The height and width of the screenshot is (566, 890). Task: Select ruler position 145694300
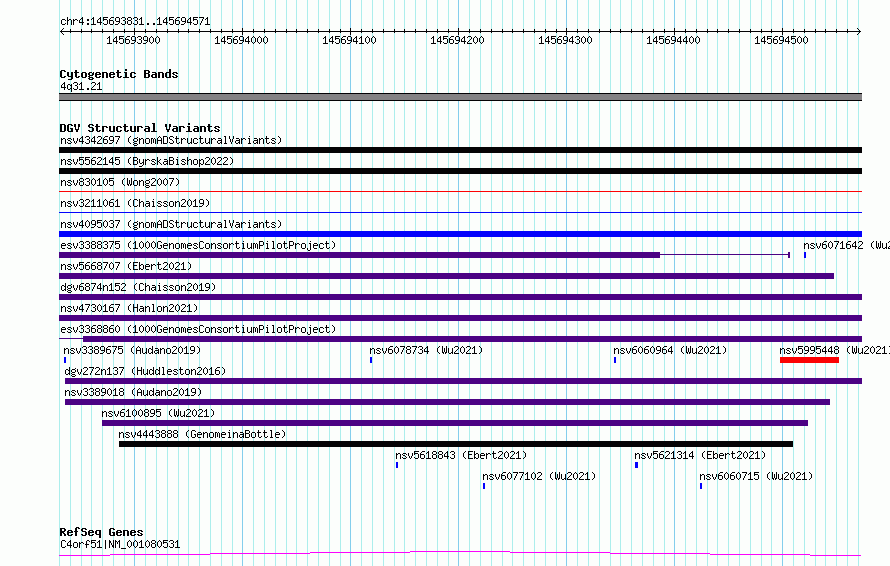click(x=565, y=40)
